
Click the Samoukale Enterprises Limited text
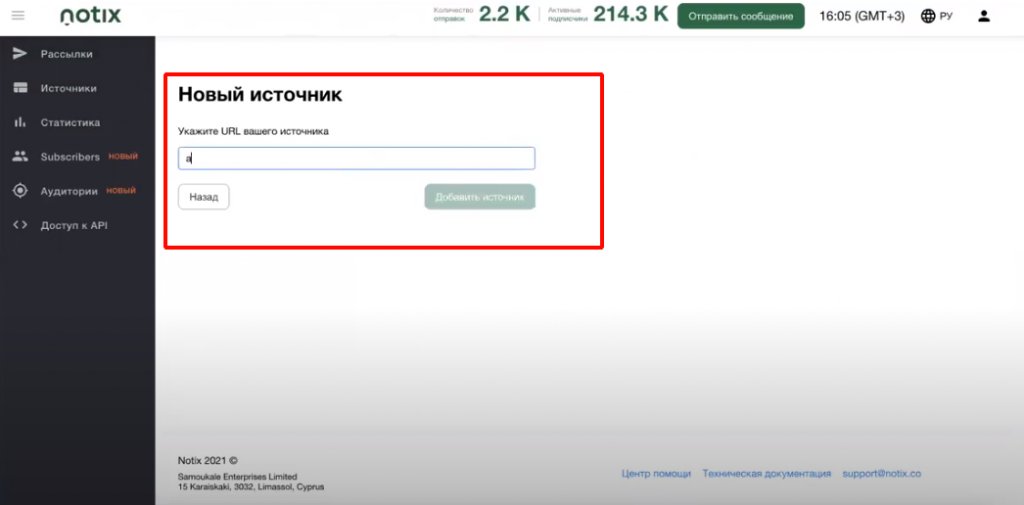pyautogui.click(x=237, y=477)
